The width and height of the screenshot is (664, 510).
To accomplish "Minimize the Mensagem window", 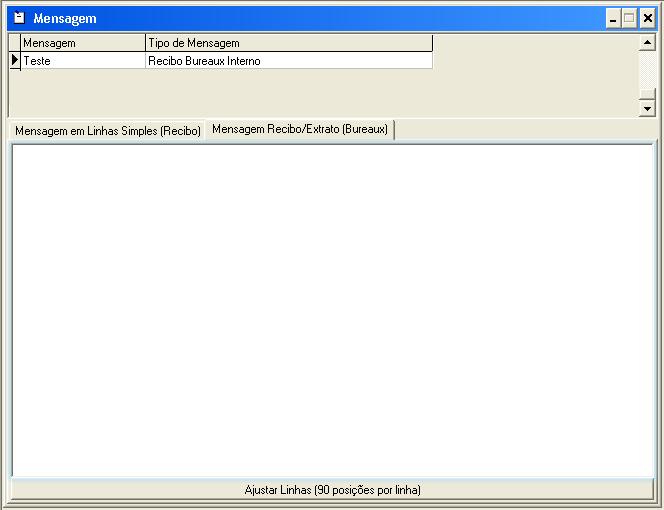I will pos(613,18).
